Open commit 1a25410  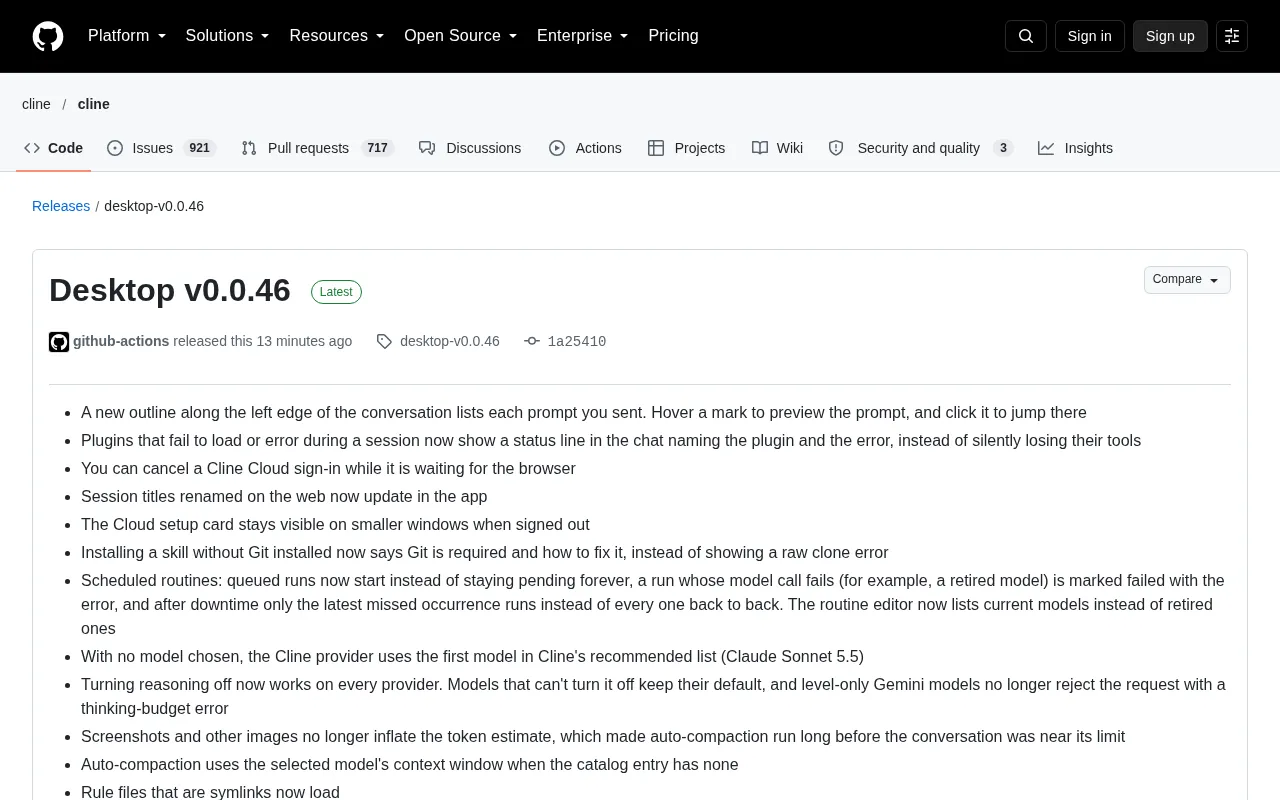tap(577, 342)
